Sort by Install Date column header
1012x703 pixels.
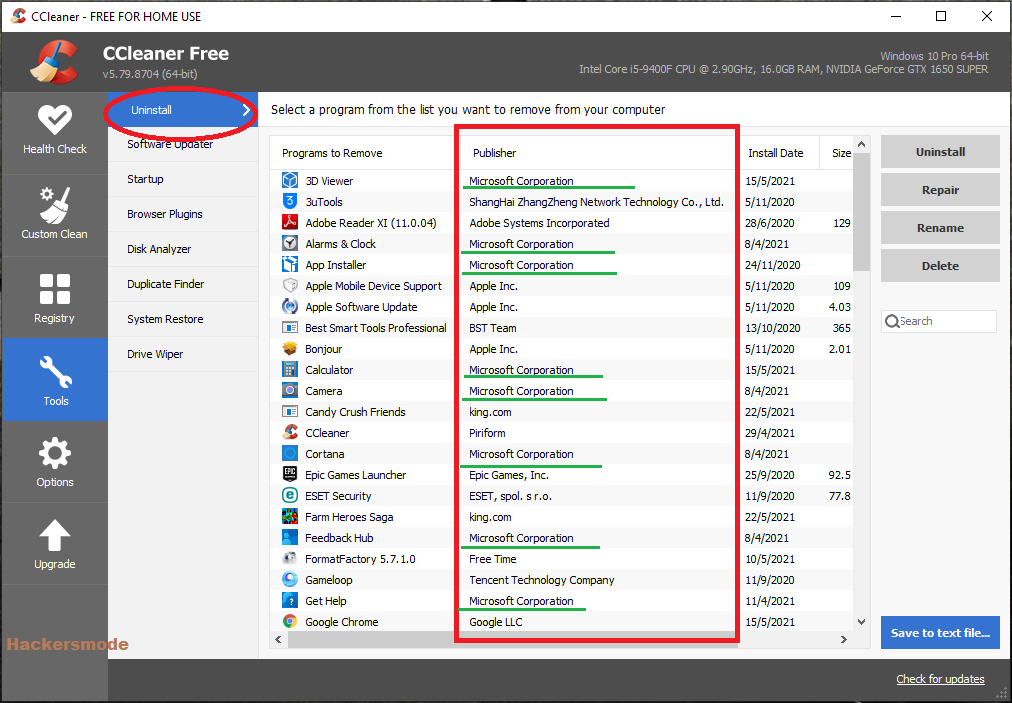click(780, 153)
